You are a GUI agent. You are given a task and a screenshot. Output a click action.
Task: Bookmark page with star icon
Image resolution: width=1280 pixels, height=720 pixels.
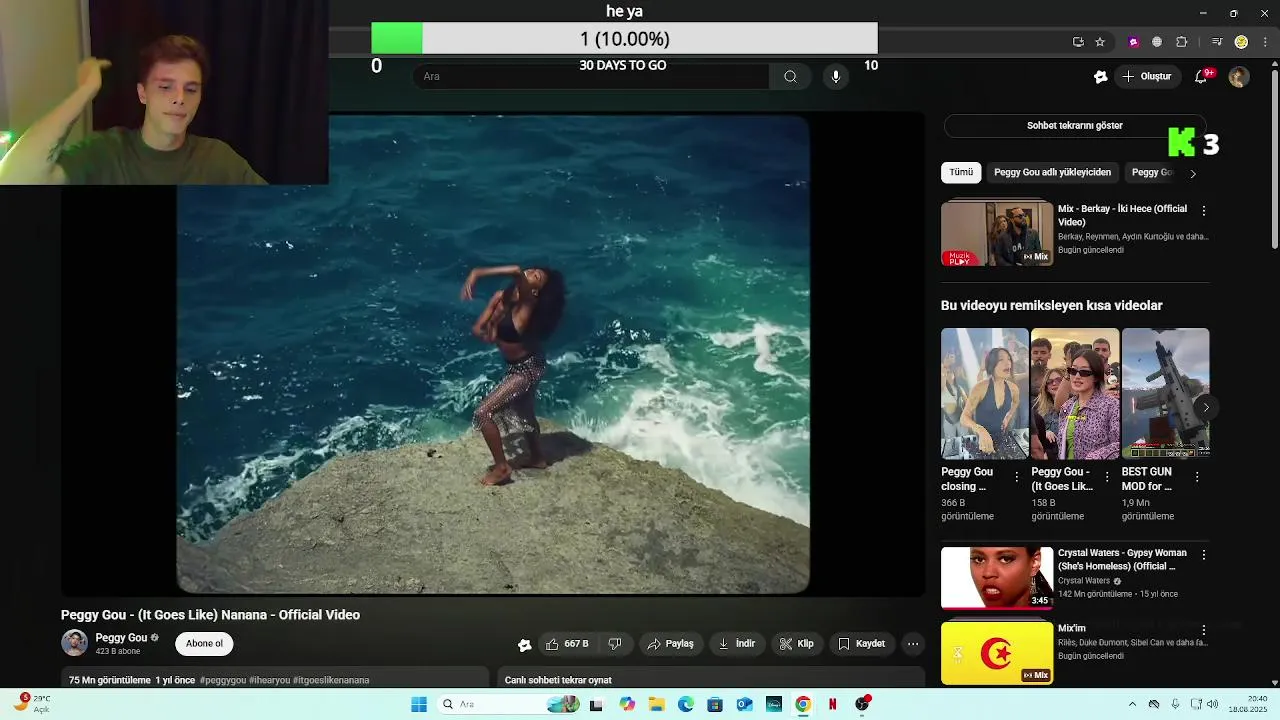1100,42
